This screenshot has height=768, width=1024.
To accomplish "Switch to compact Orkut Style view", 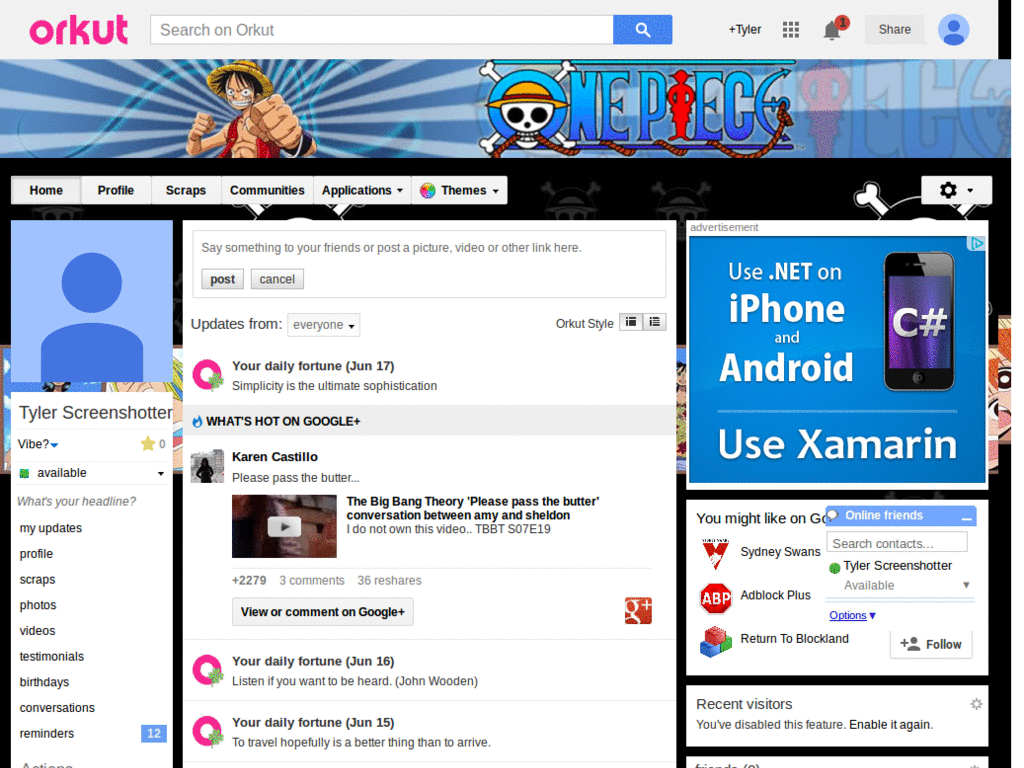I will (631, 322).
